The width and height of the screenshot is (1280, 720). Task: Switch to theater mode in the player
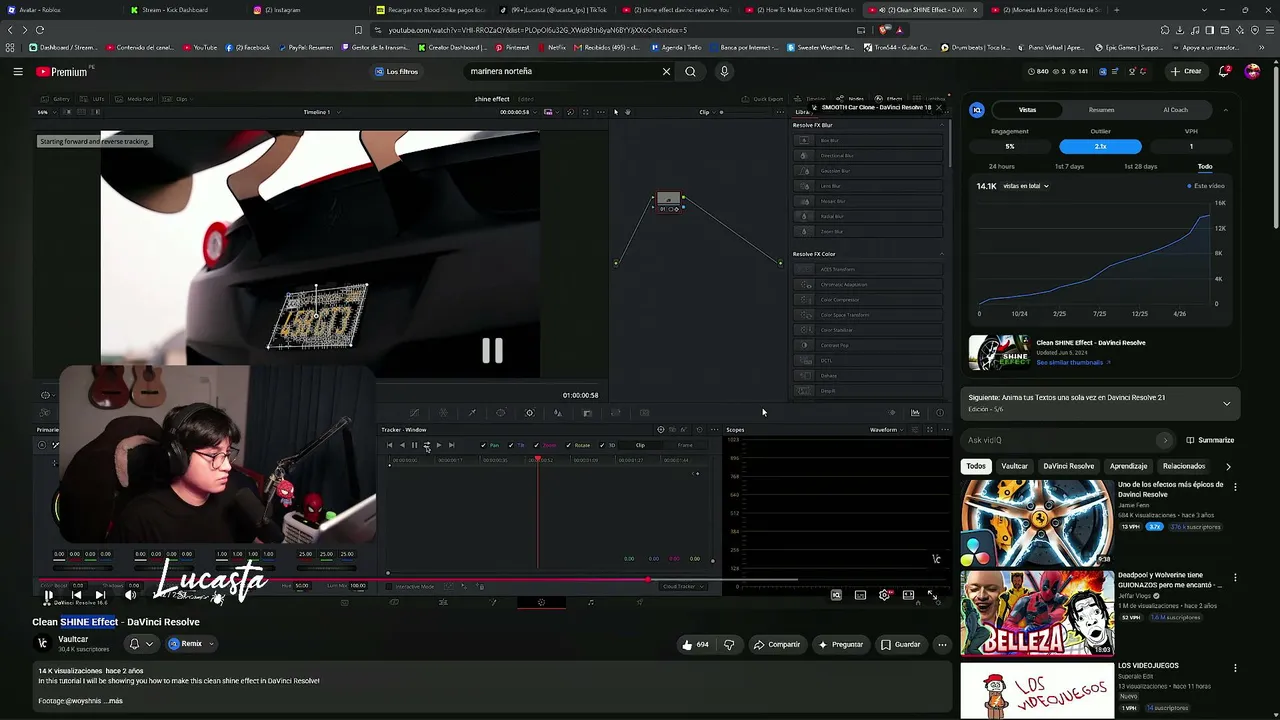point(908,595)
